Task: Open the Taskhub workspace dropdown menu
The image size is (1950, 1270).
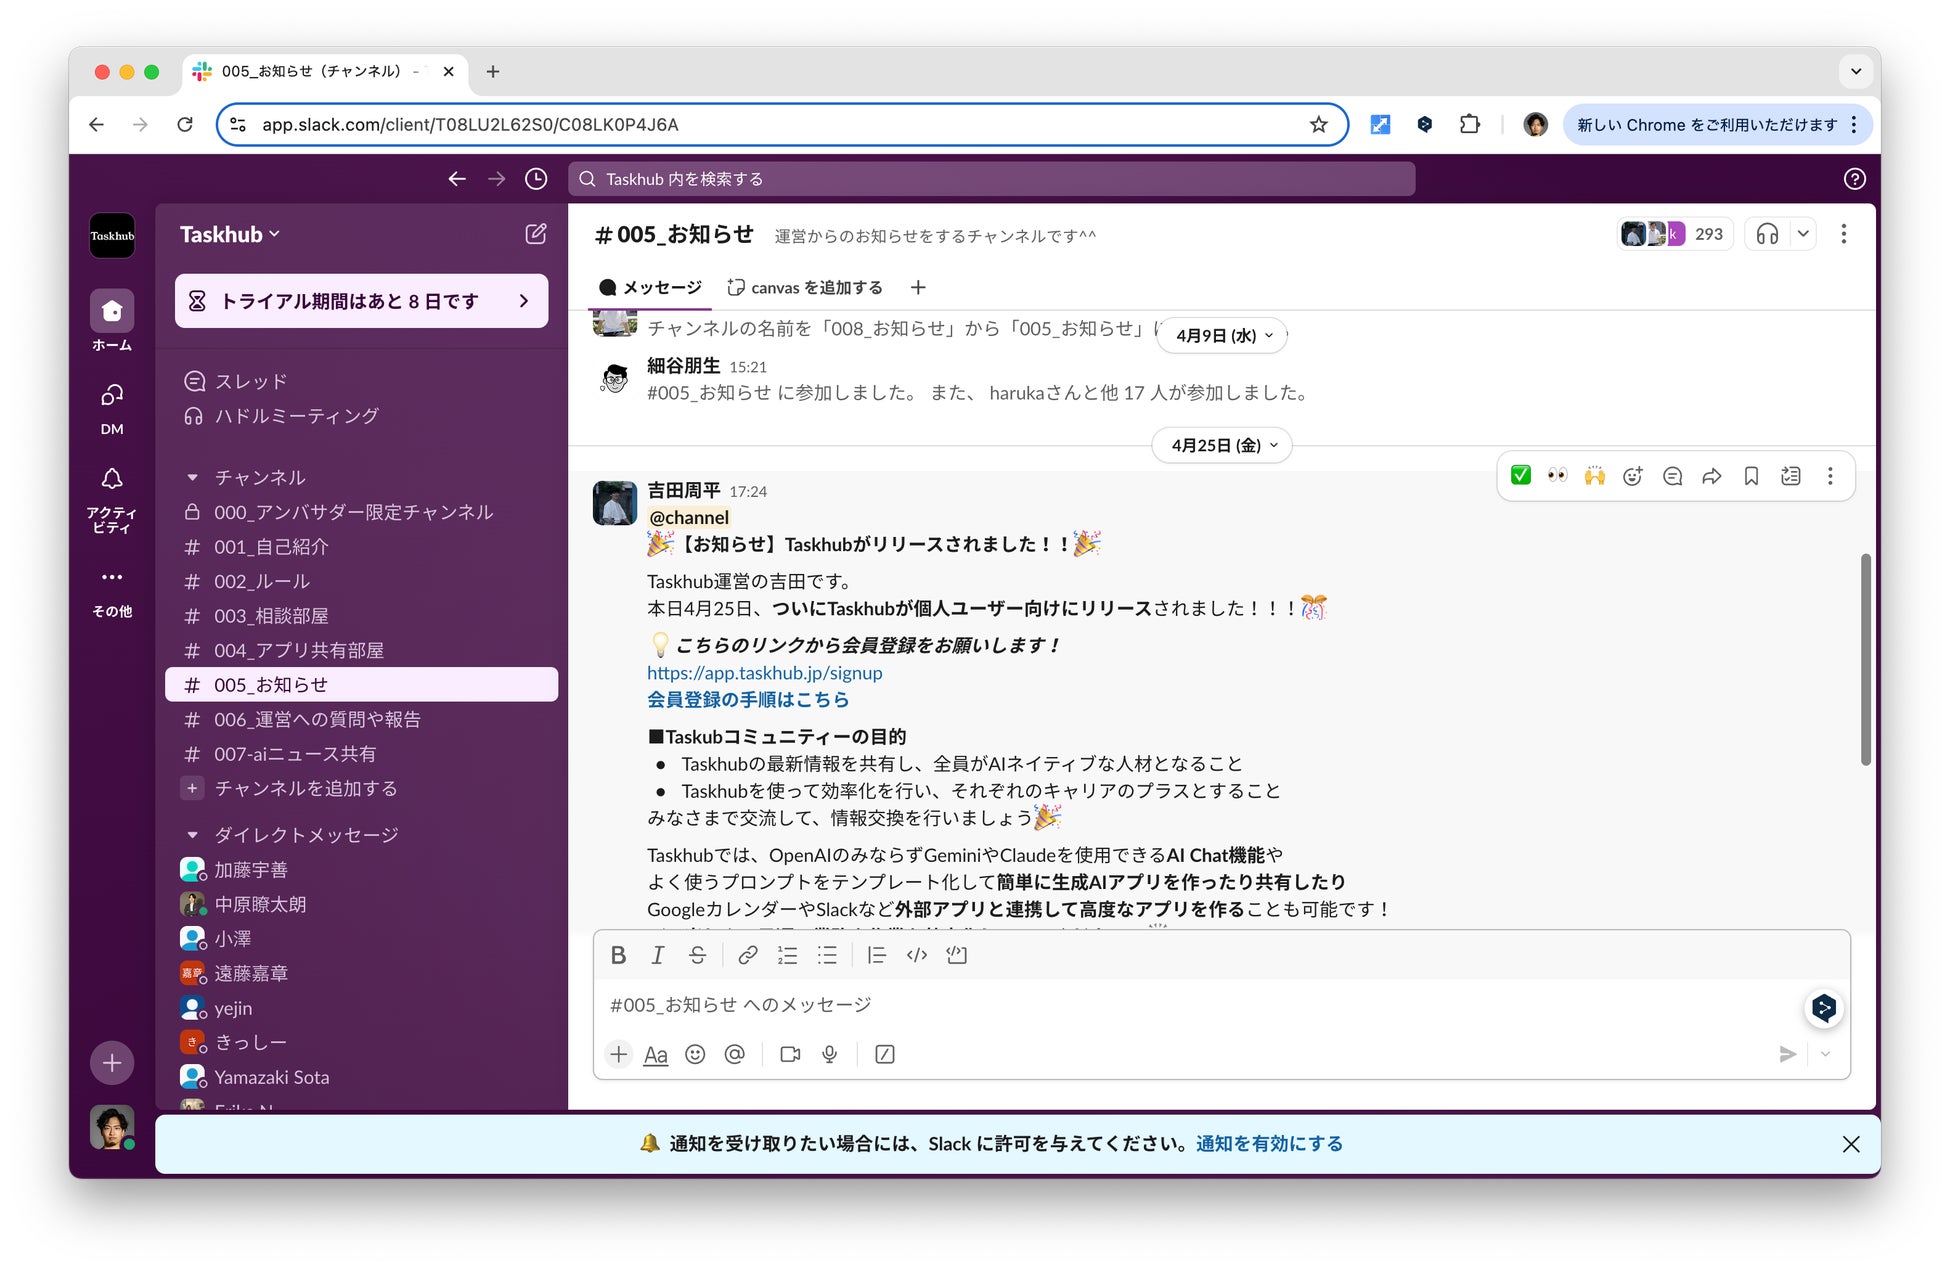Action: 229,234
